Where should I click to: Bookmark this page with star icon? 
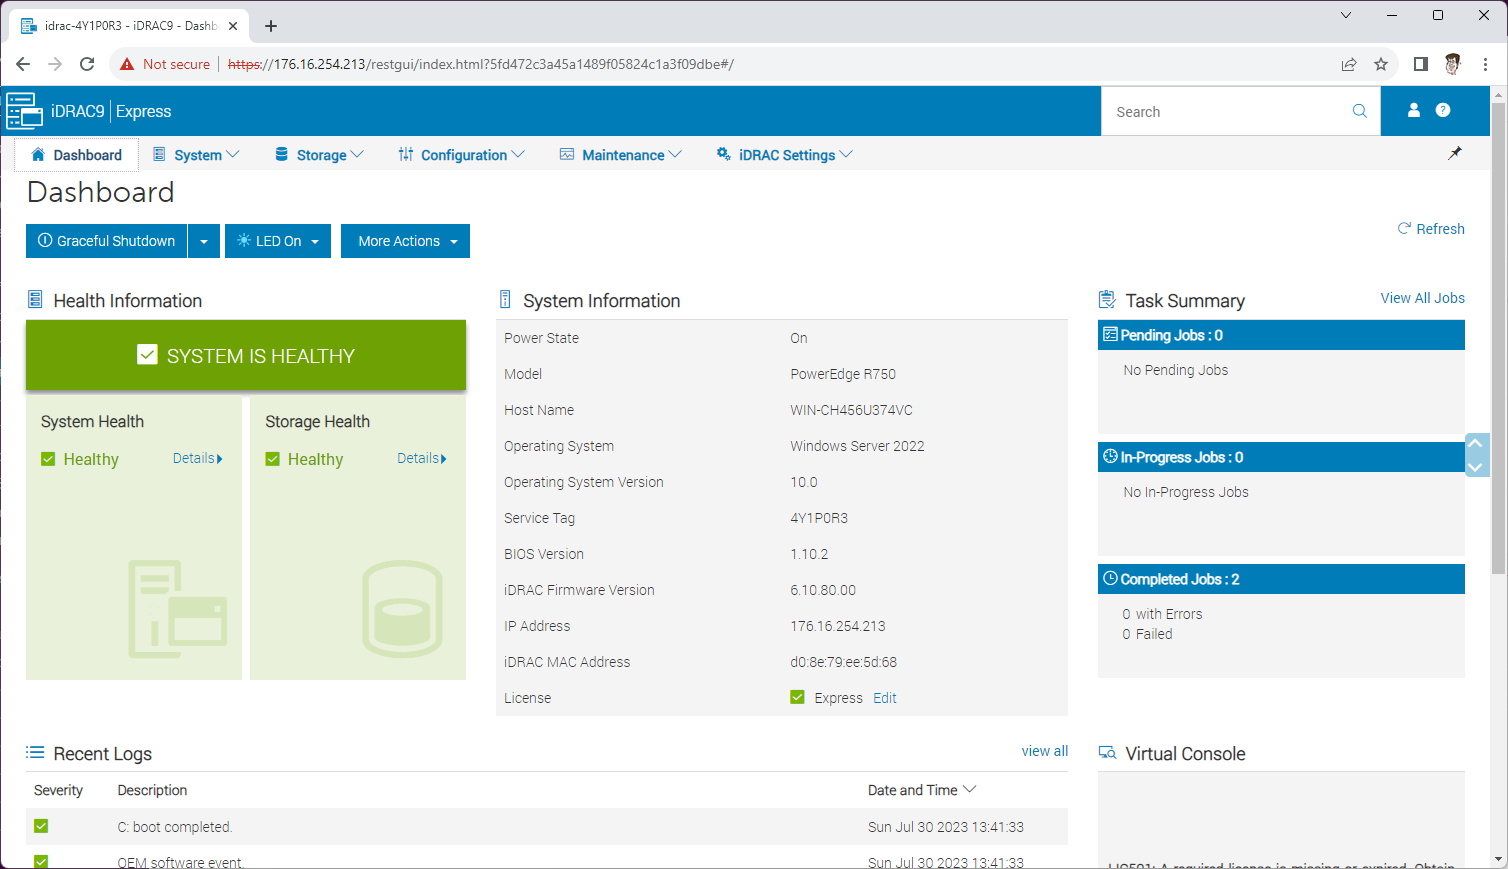click(x=1381, y=64)
